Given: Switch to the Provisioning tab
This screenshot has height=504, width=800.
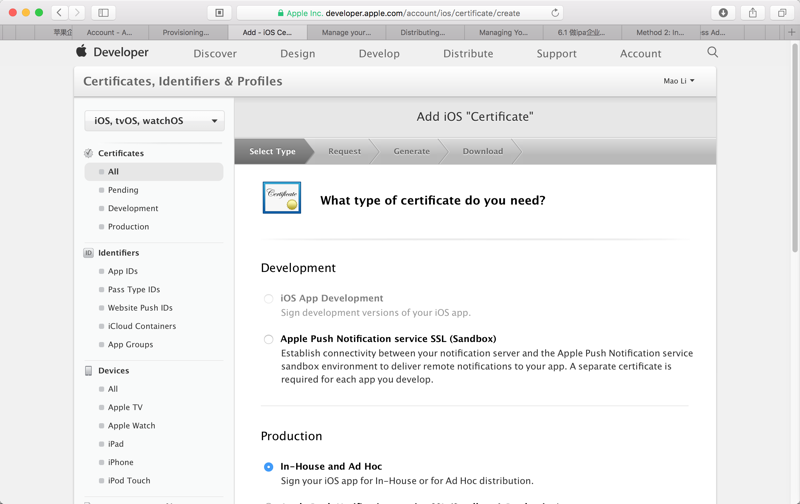Looking at the screenshot, I should pos(185,32).
